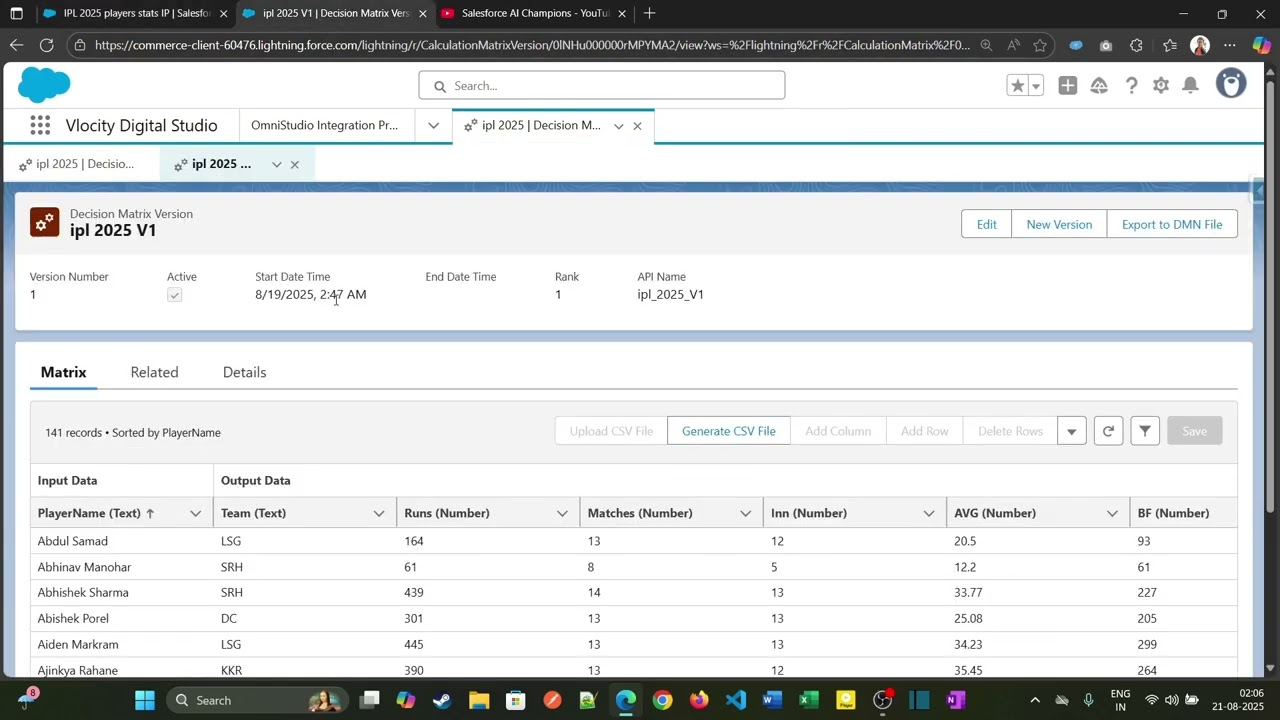
Task: Open the Salesforce App Launcher grid
Action: [x=40, y=125]
